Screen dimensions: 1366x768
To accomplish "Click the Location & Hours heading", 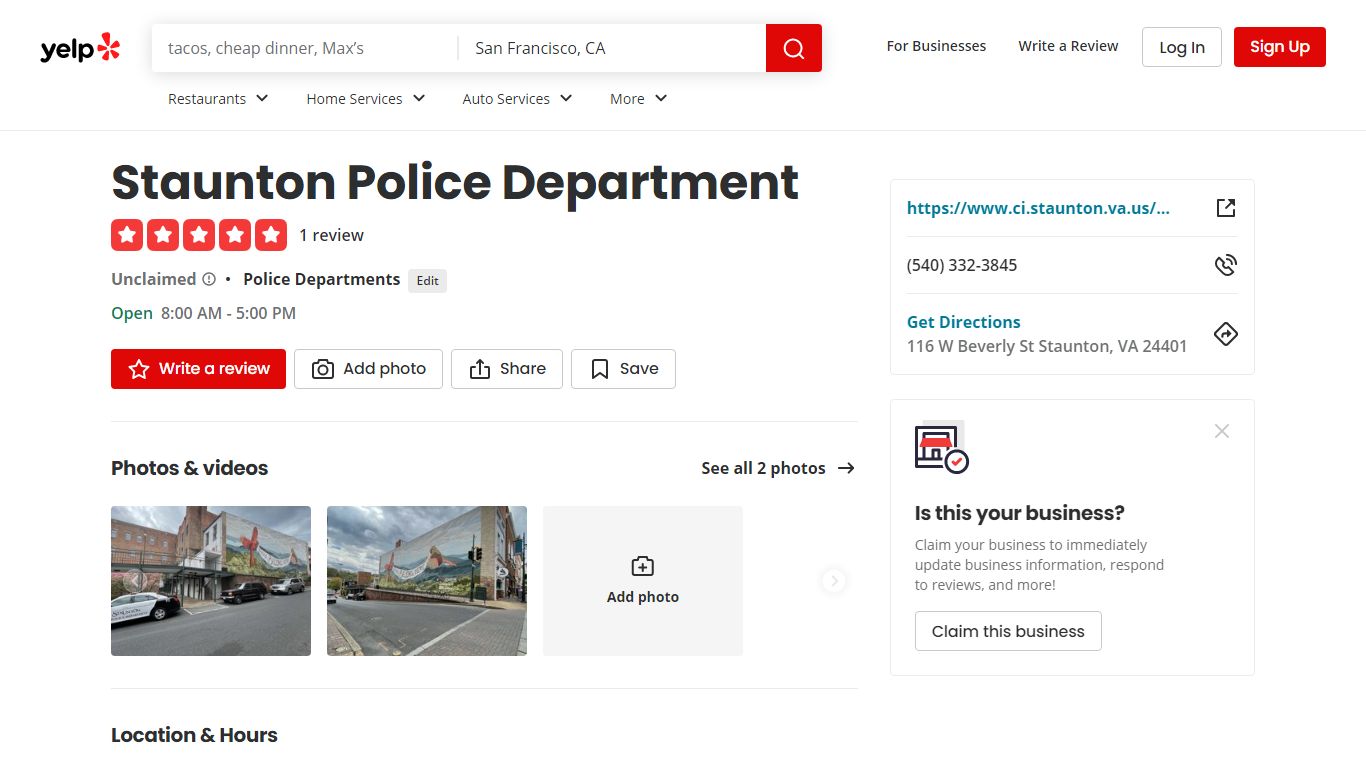I will 194,735.
